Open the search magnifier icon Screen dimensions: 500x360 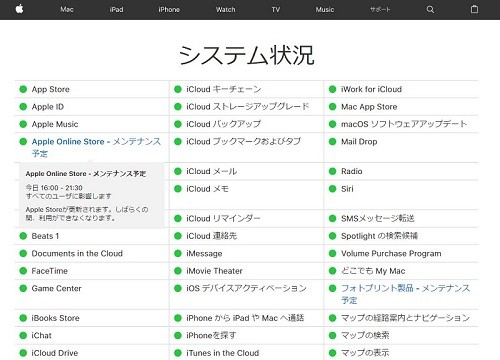coord(430,9)
